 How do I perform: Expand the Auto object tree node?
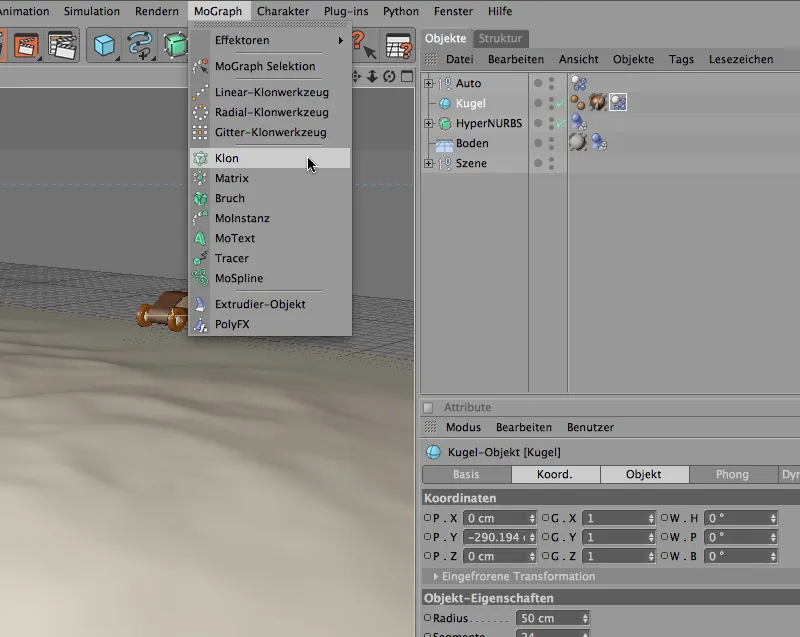click(x=429, y=83)
